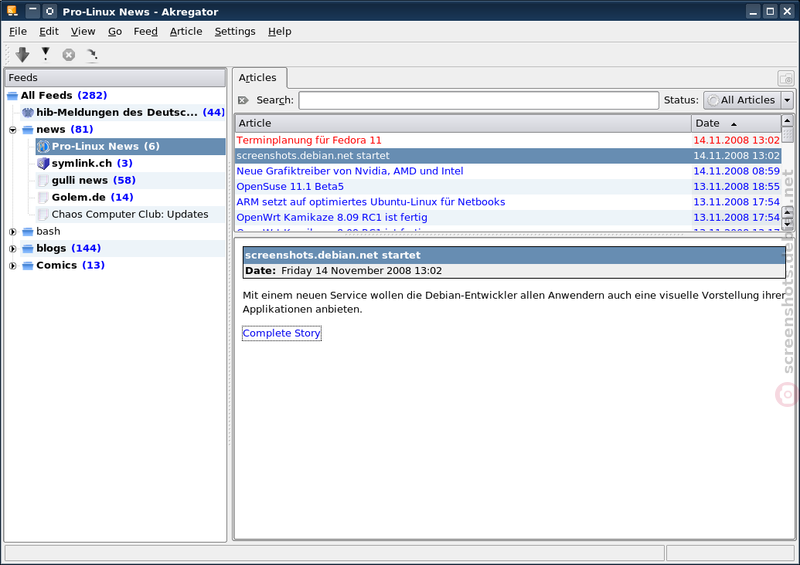Click the Fetch All Feeds toolbar icon
The image size is (800, 565).
coord(45,54)
